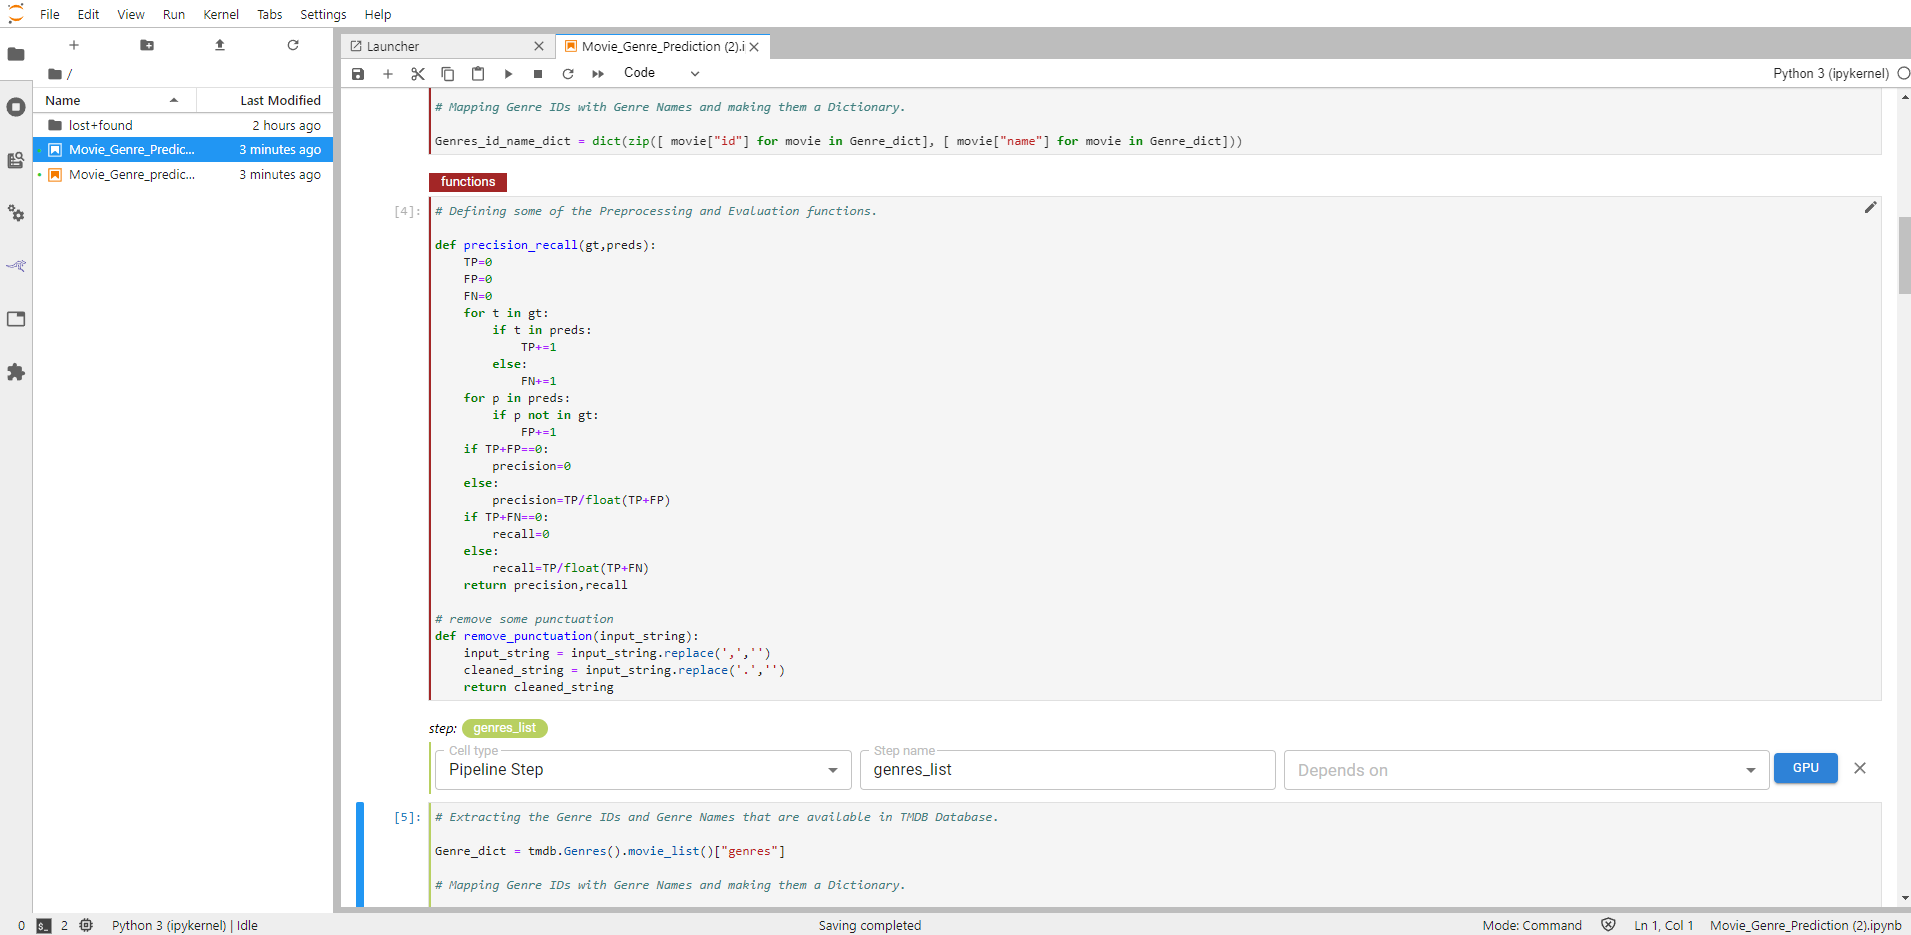The width and height of the screenshot is (1911, 935).
Task: Click the Step name input field
Action: pyautogui.click(x=1068, y=770)
